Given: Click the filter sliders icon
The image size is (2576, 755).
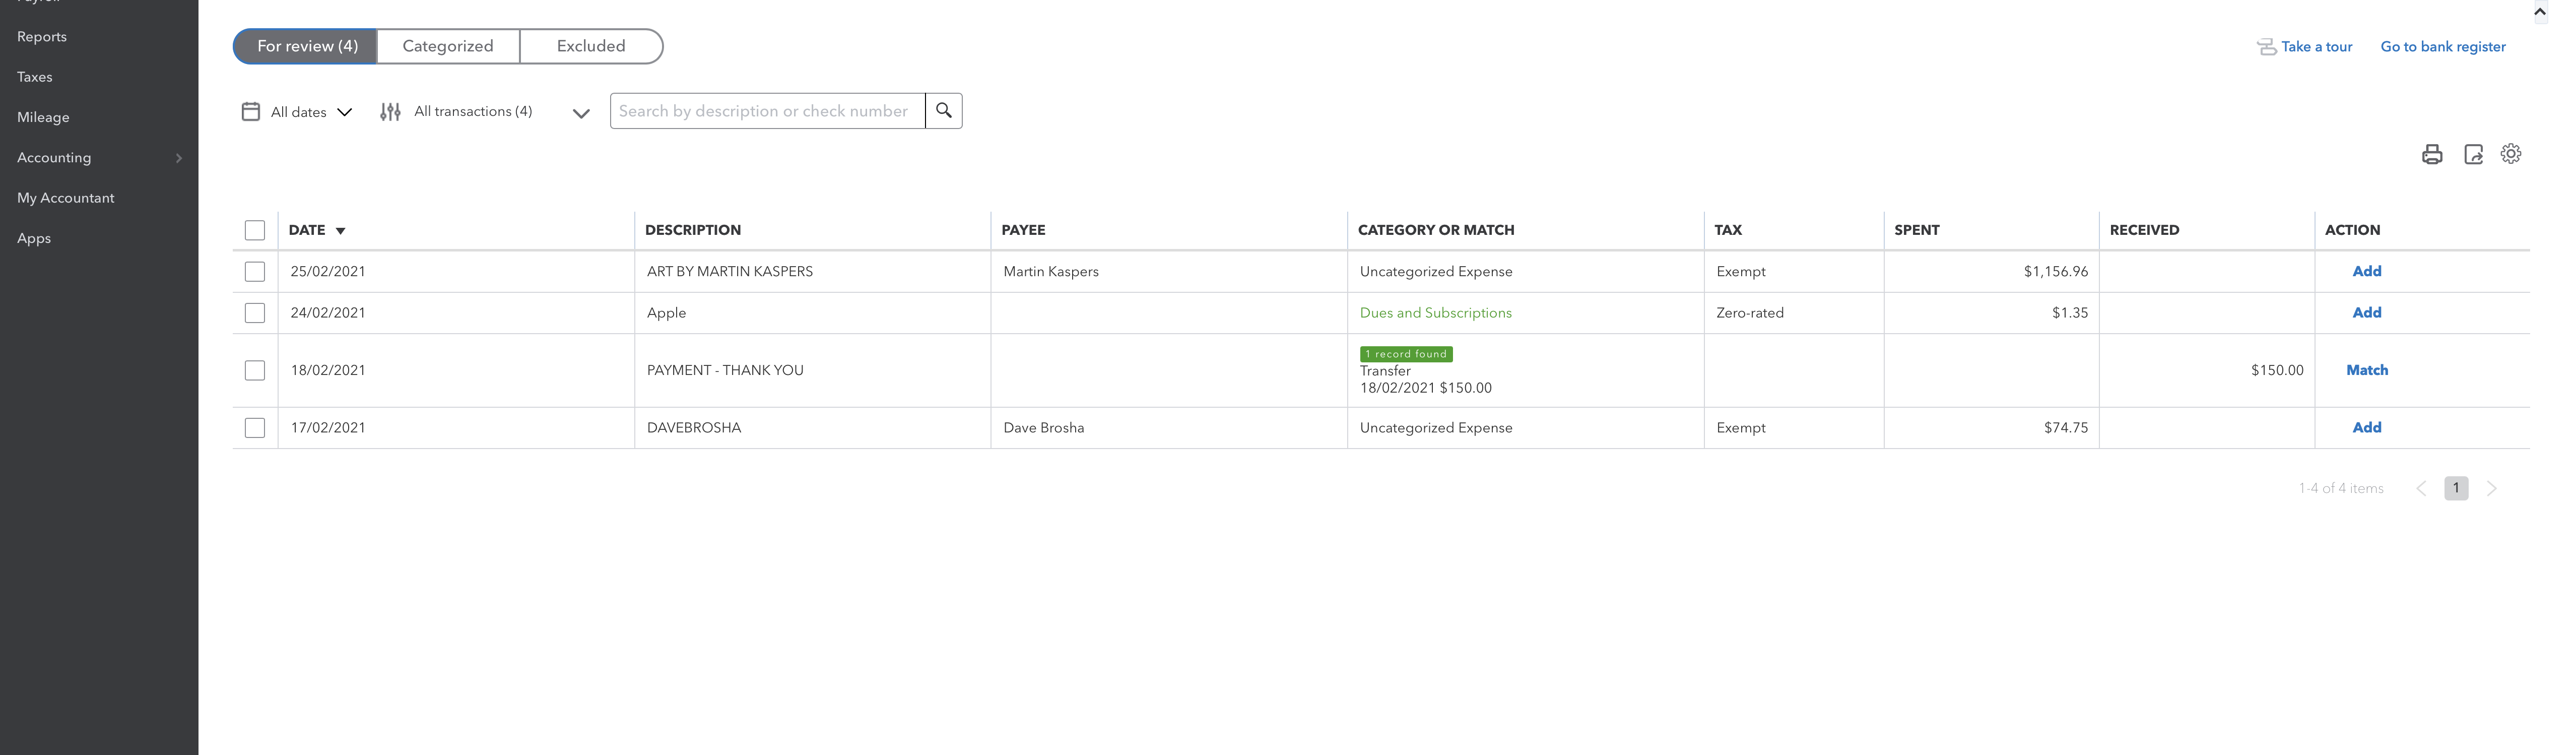Looking at the screenshot, I should coord(390,111).
